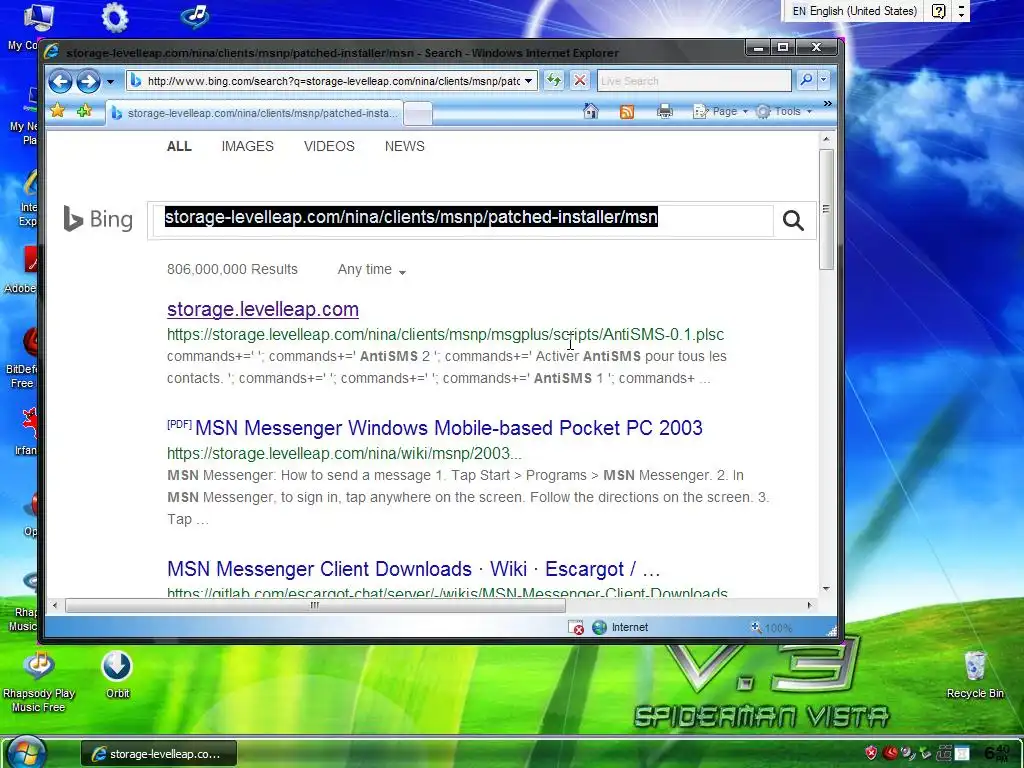Click the red shield tray icon
Image resolution: width=1024 pixels, height=768 pixels.
pyautogui.click(x=871, y=753)
